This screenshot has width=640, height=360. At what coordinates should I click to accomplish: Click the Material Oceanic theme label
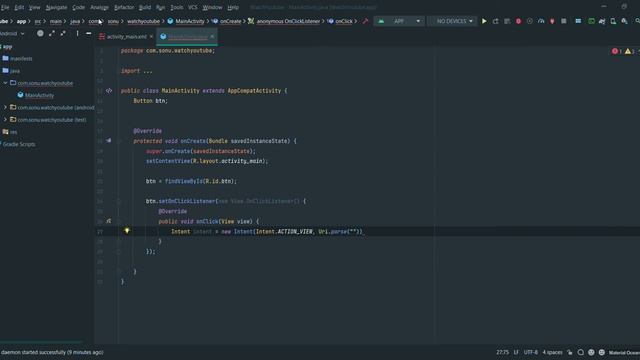point(624,353)
